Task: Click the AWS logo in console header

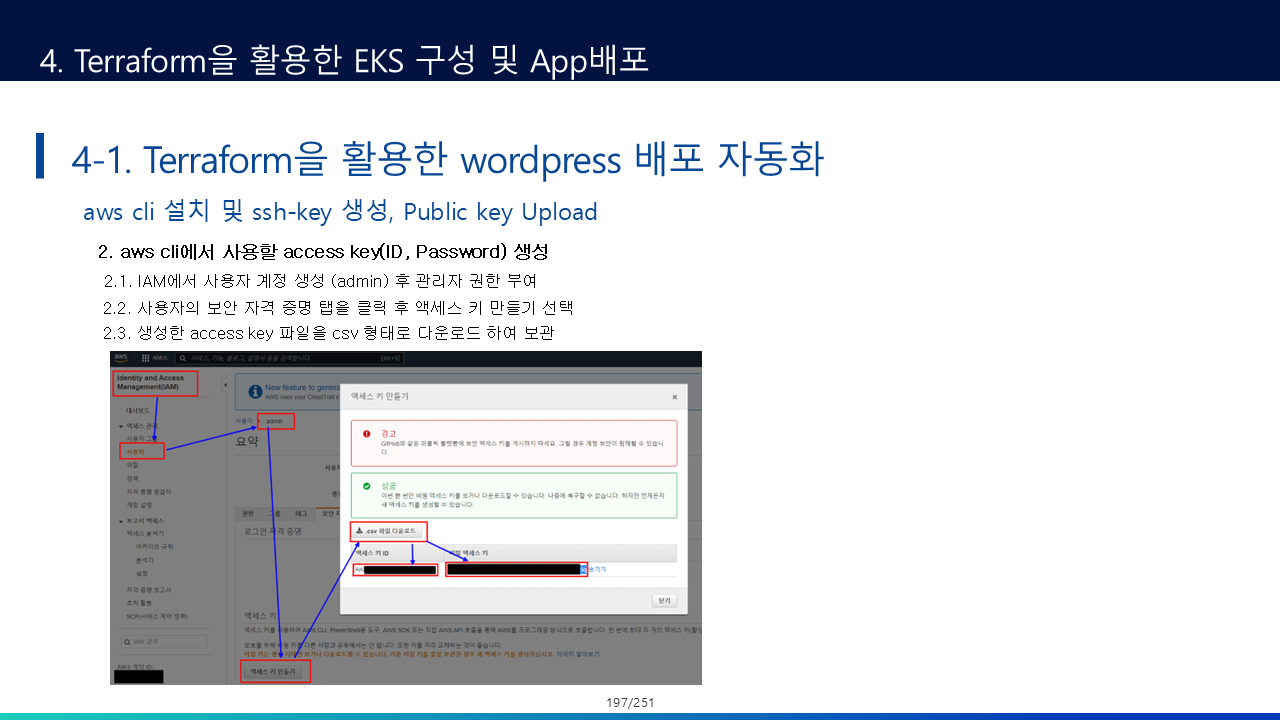Action: coord(121,357)
